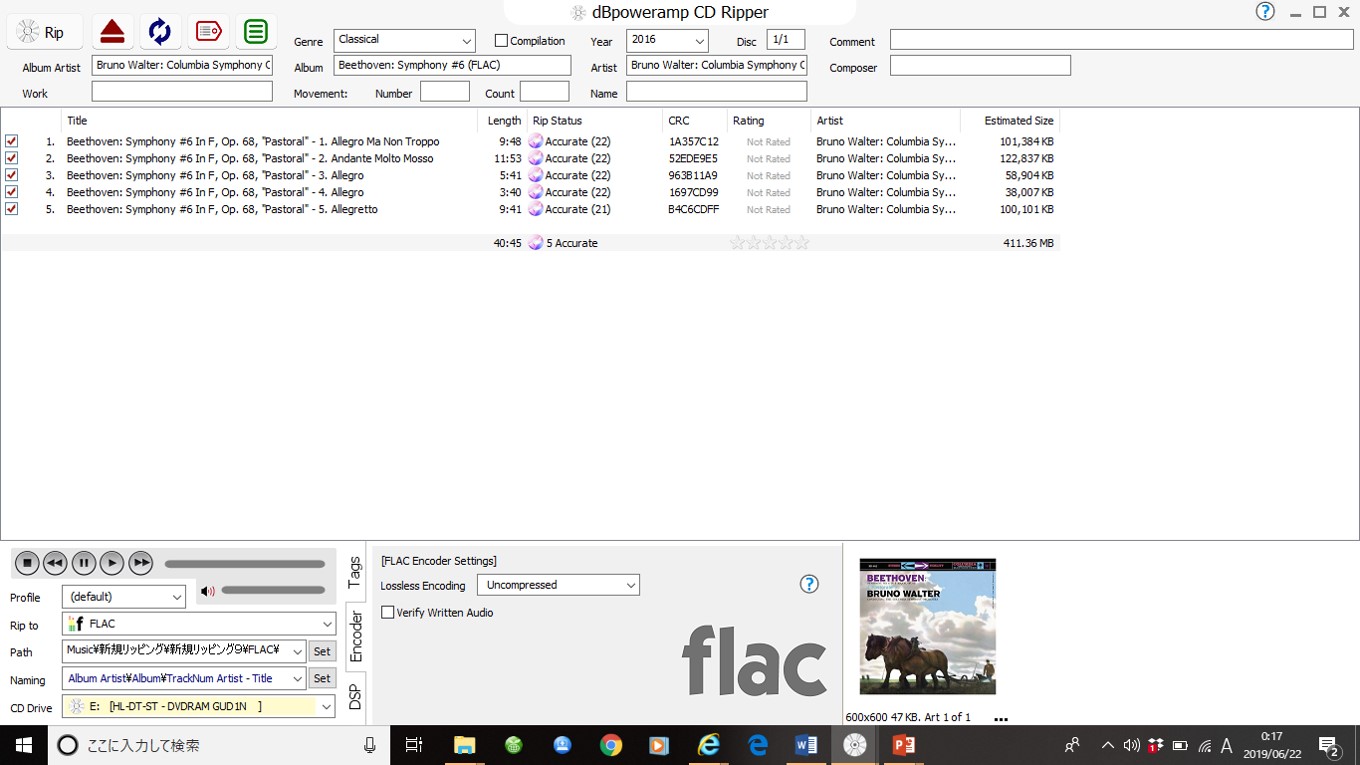Viewport: 1360px width, 765px height.
Task: Expand the Lossless Encoding dropdown
Action: 630,585
